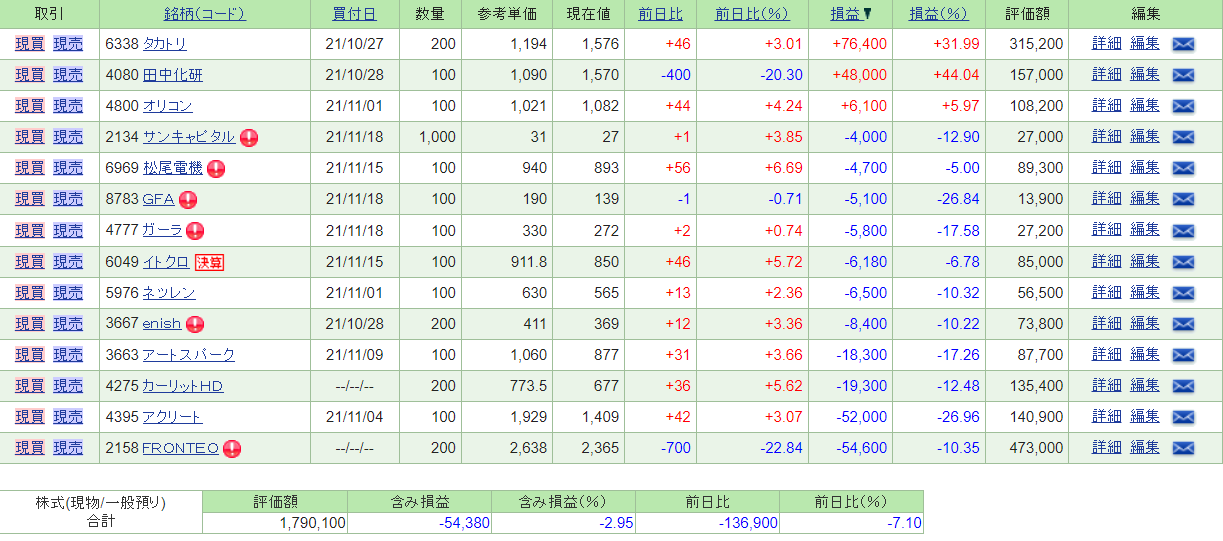1223x541 pixels.
Task: Sort by 買付日 column header
Action: [355, 14]
